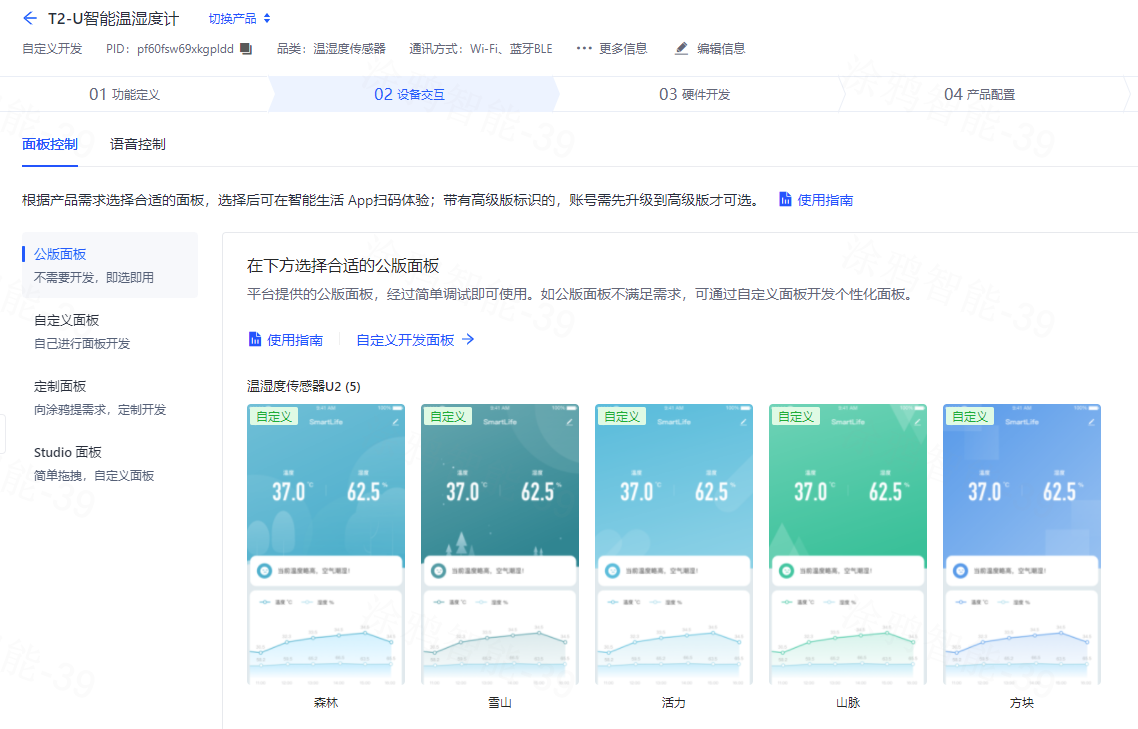1138x729 pixels.
Task: Select Studio 面板 in sidebar
Action: click(110, 463)
